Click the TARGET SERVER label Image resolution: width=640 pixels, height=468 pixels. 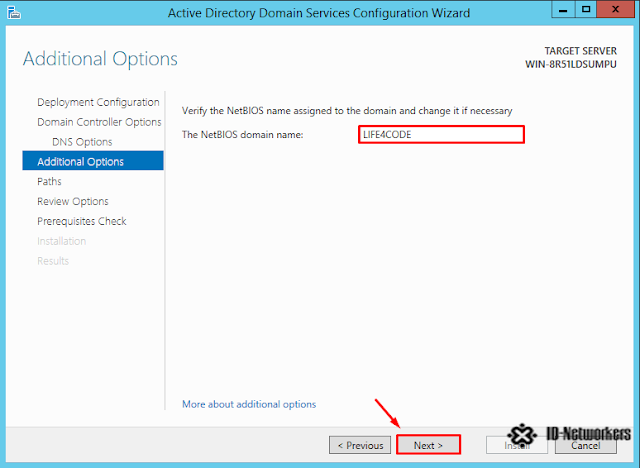[x=580, y=51]
